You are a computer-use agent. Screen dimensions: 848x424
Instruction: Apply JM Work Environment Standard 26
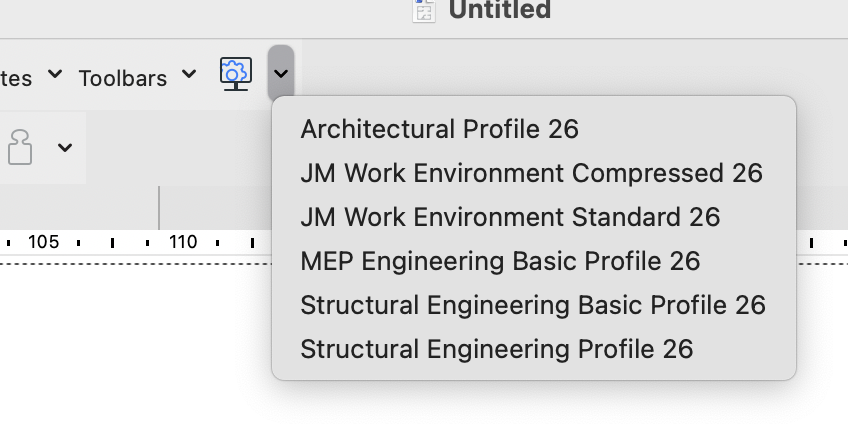click(510, 217)
